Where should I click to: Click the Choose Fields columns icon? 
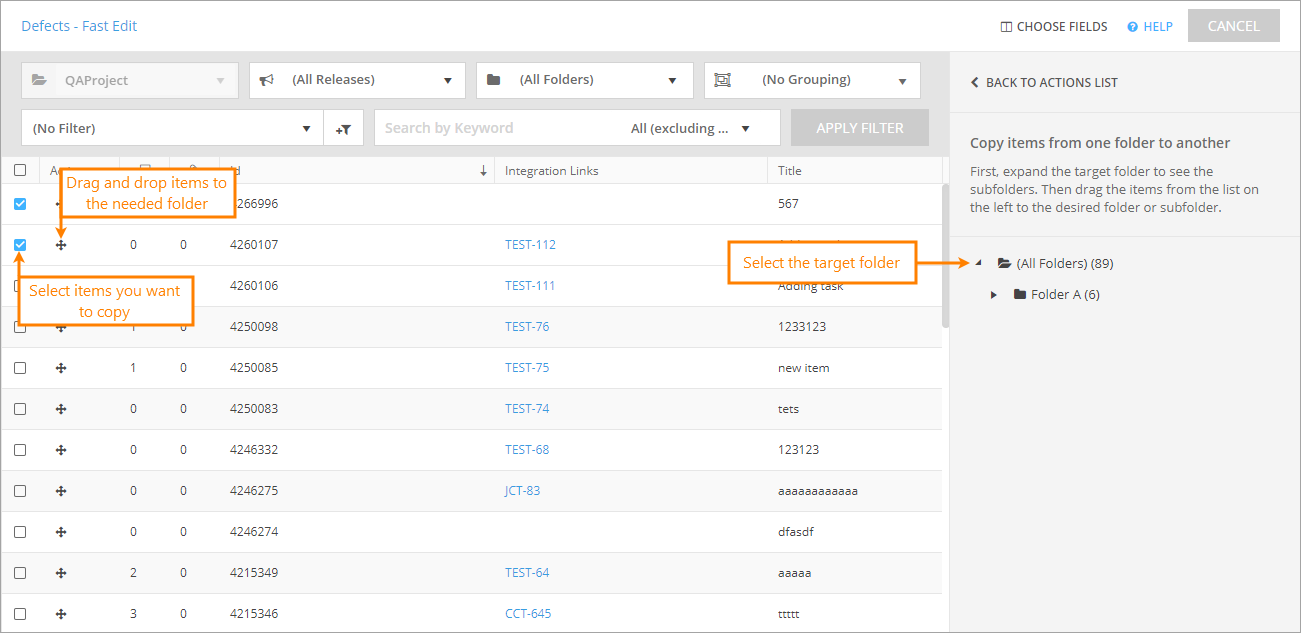(x=1006, y=27)
